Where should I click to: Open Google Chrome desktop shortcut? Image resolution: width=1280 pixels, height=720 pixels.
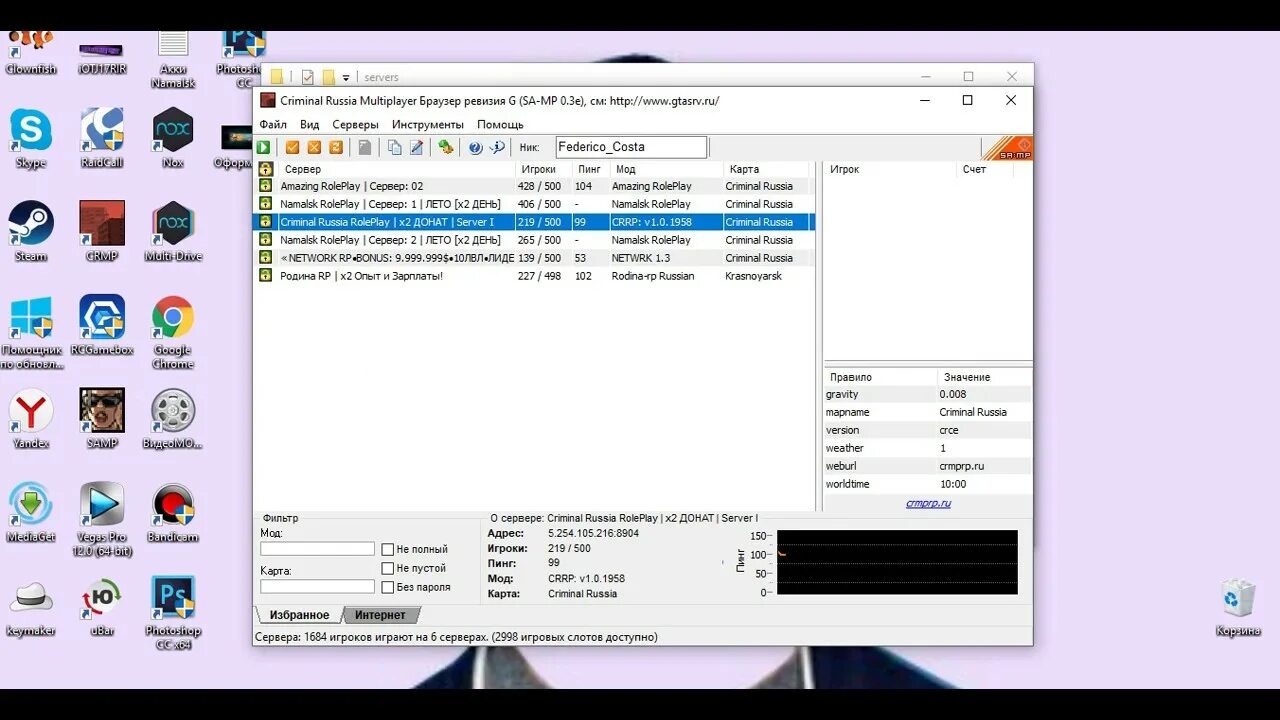(173, 332)
